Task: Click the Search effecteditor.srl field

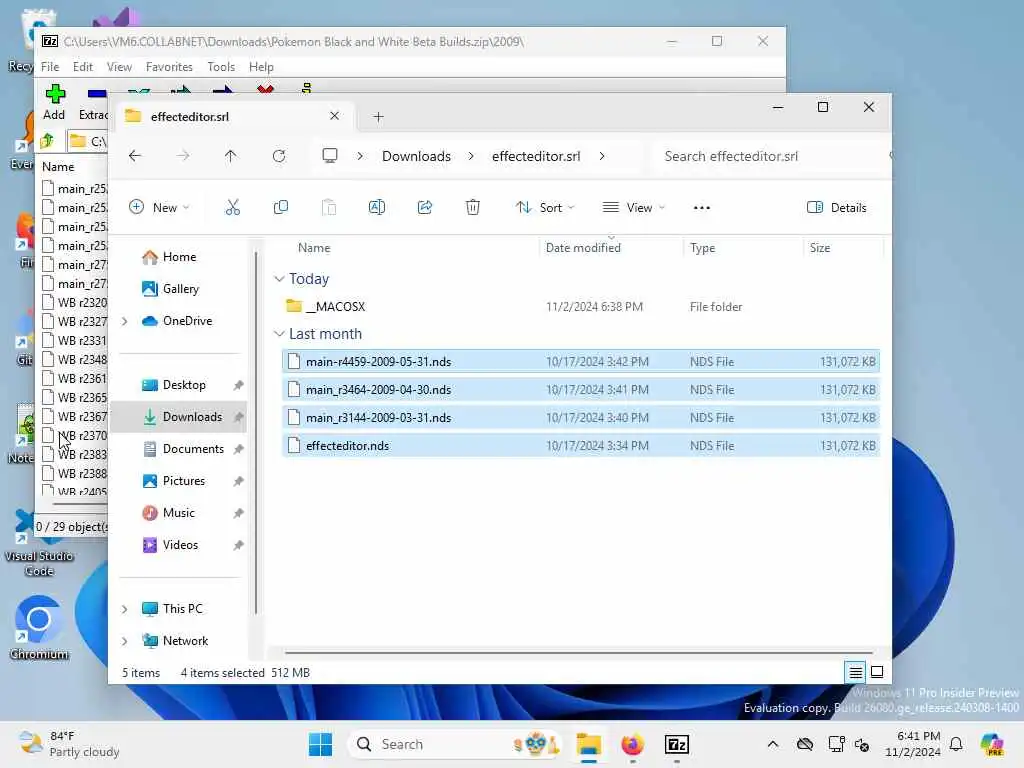Action: (x=771, y=156)
